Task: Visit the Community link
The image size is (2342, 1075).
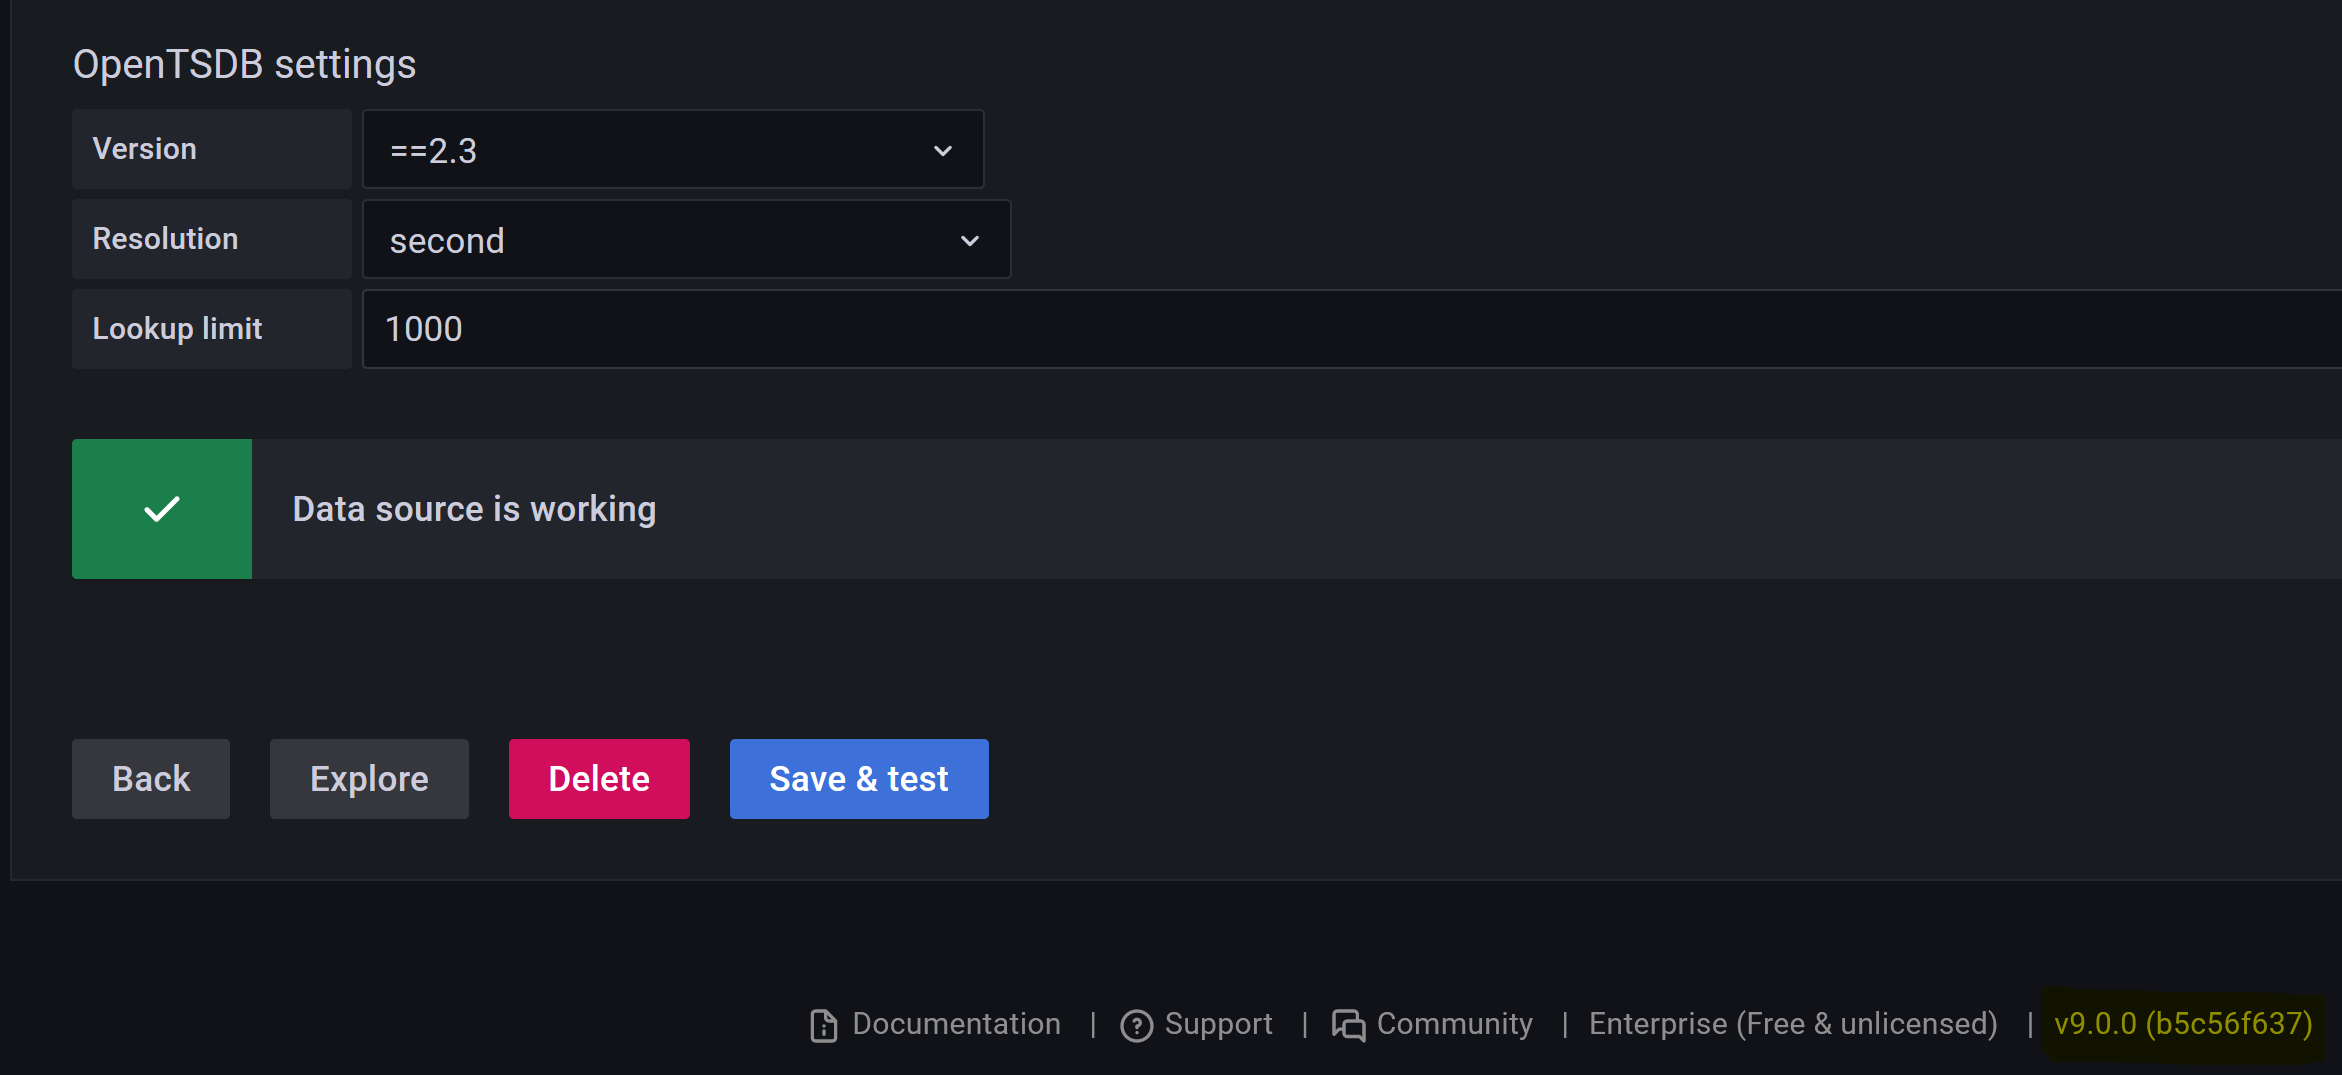Action: 1454,1023
